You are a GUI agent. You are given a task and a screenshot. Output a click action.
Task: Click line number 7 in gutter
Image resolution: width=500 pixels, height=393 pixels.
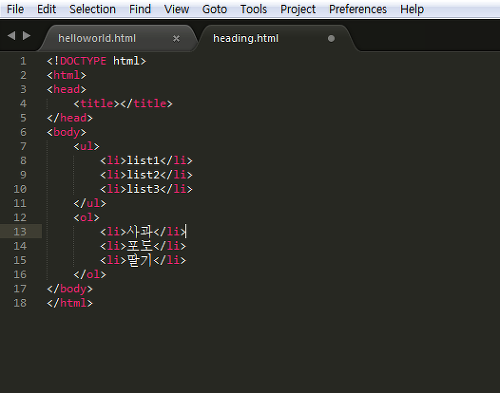(23, 146)
